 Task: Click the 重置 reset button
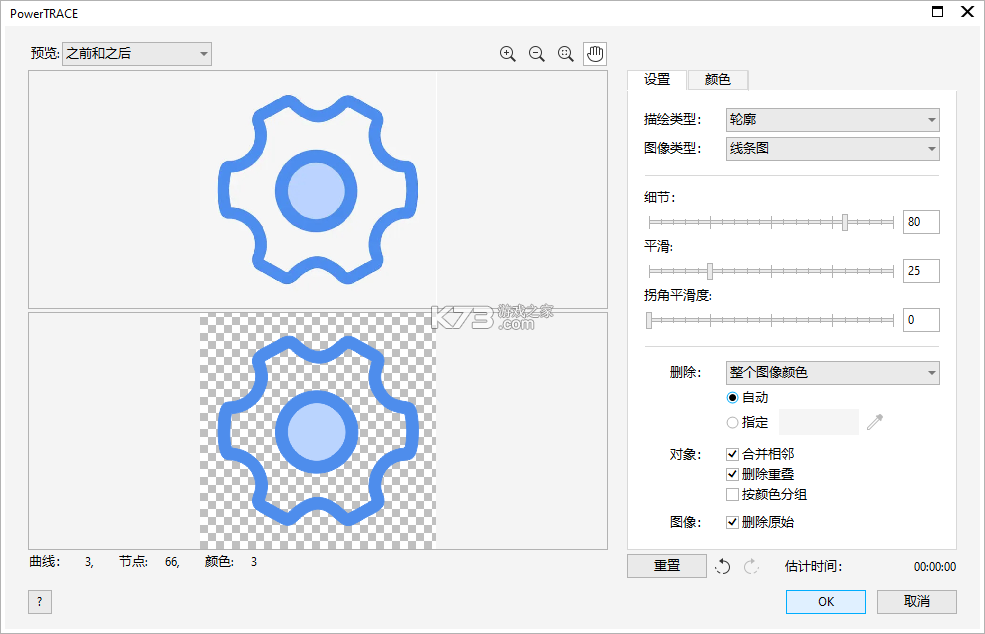pos(667,566)
